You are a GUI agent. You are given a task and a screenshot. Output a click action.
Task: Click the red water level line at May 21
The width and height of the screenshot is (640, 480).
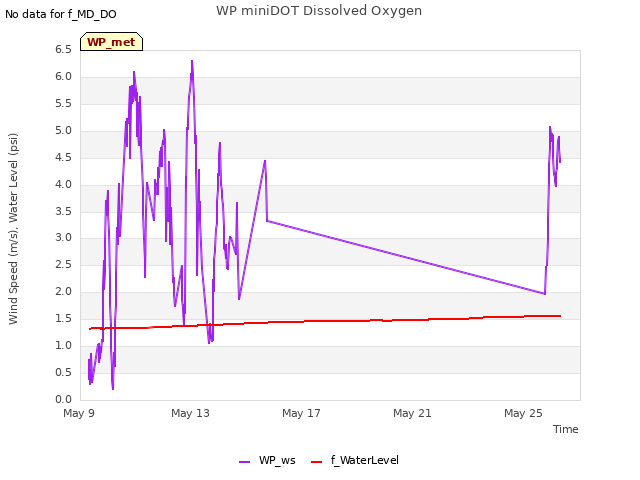[x=412, y=320]
